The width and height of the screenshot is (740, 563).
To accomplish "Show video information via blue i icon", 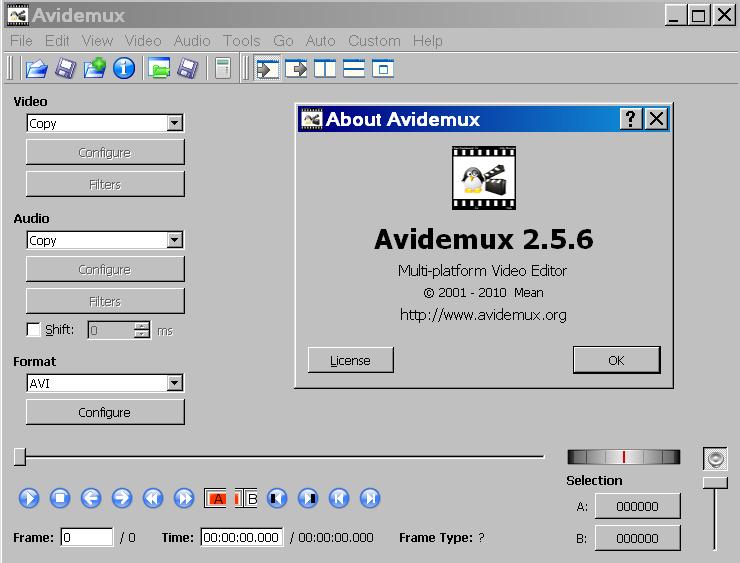I will [124, 68].
